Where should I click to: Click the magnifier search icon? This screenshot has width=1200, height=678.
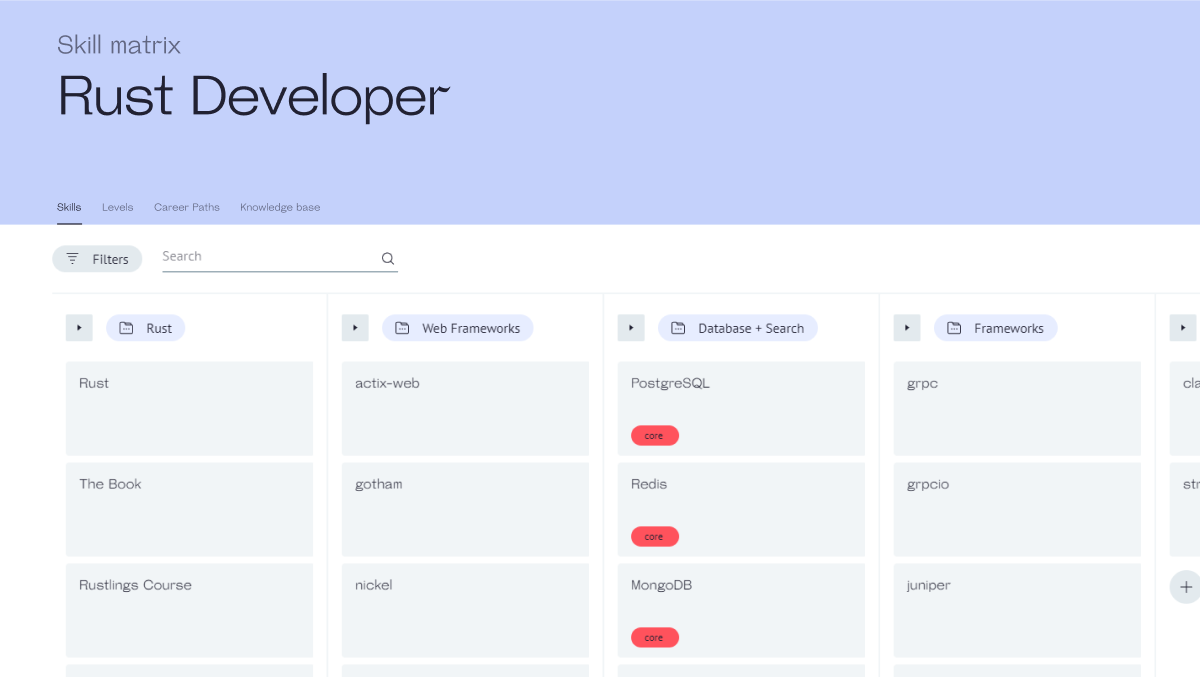pos(388,259)
